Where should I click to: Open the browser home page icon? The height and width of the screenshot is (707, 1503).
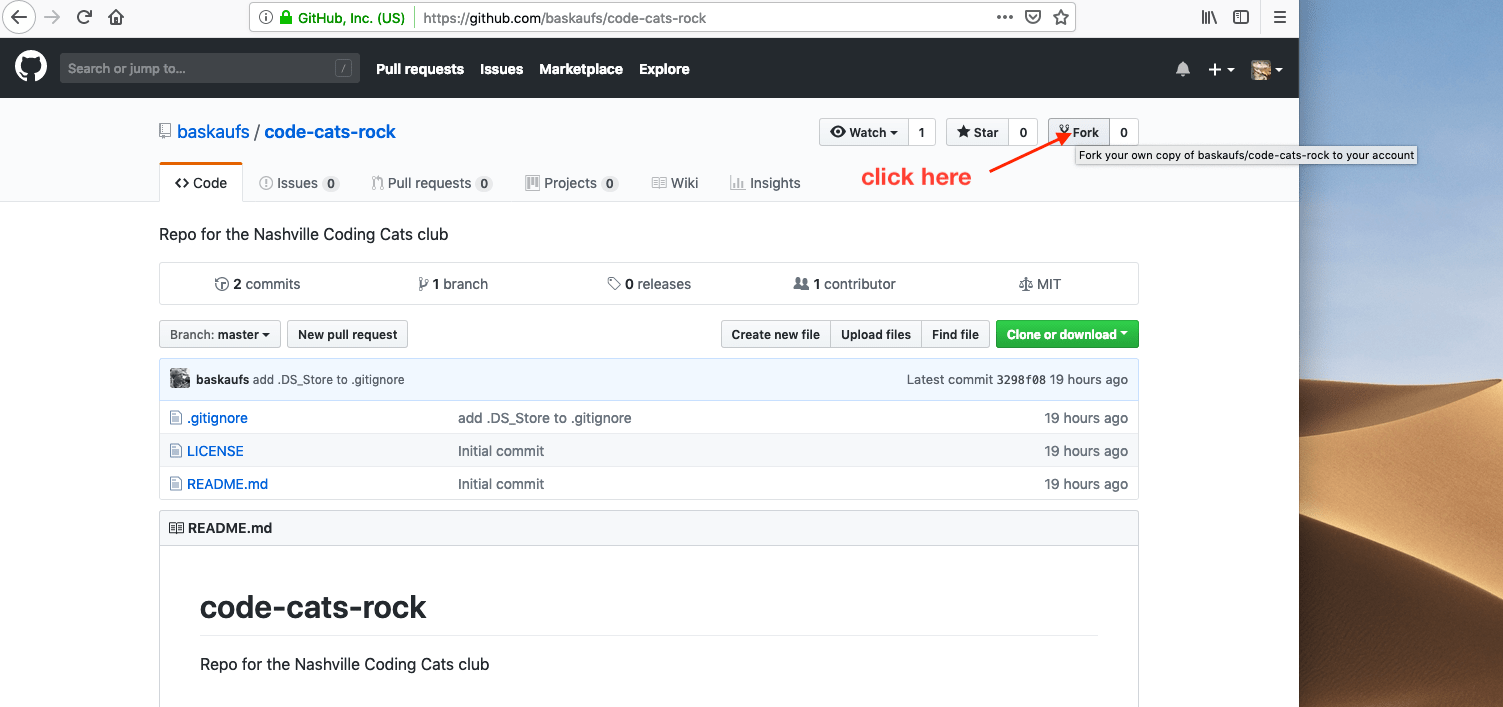(x=116, y=17)
